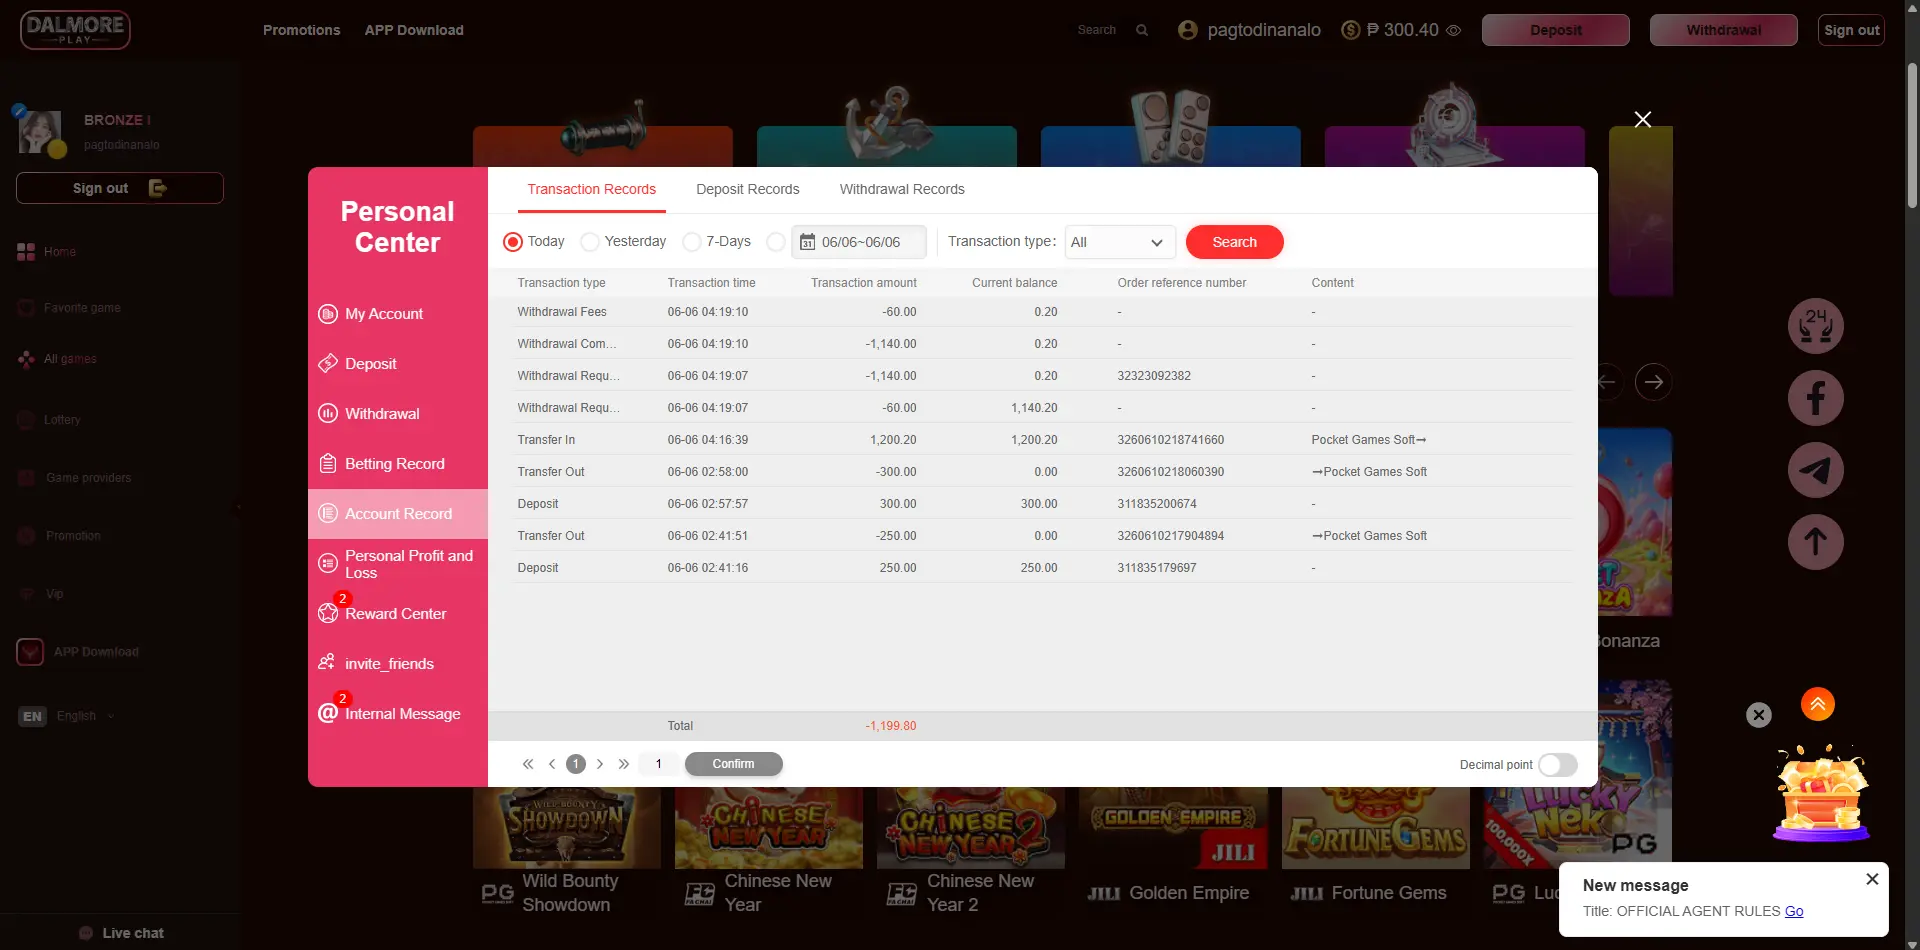The image size is (1920, 950).
Task: Toggle balance visibility eye icon
Action: (1454, 30)
